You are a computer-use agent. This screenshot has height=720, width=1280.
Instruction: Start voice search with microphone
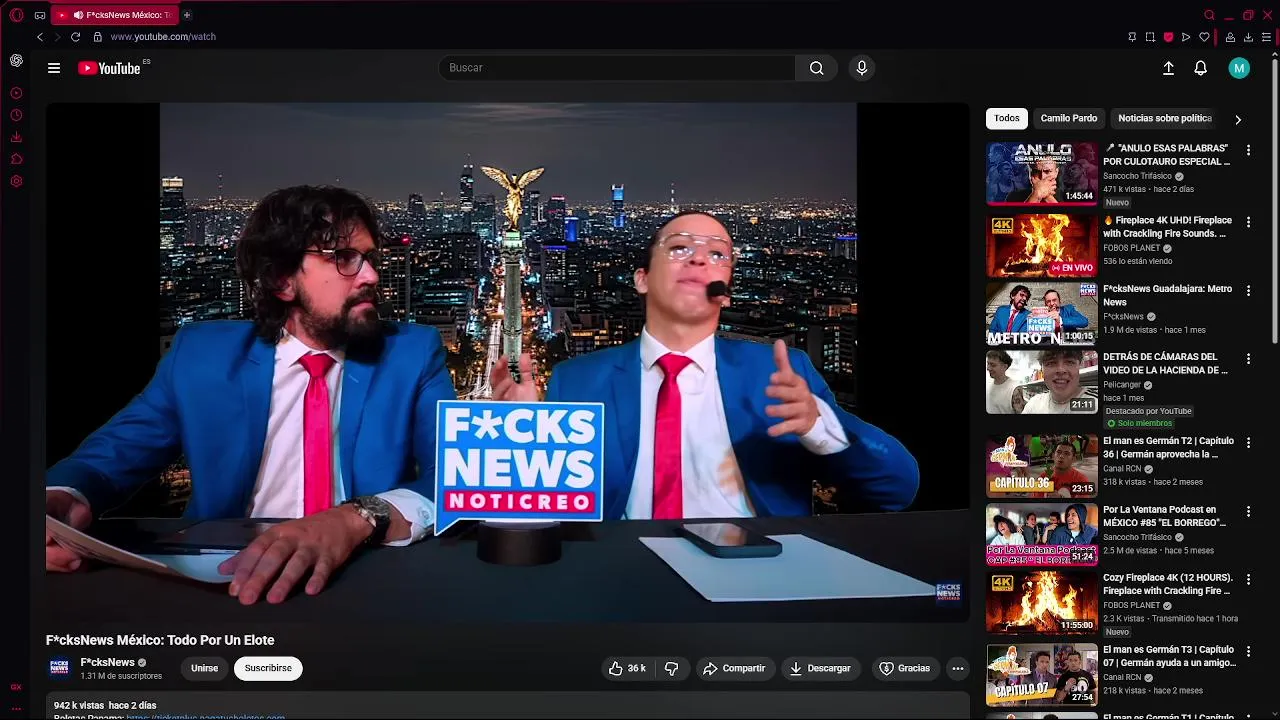click(862, 68)
